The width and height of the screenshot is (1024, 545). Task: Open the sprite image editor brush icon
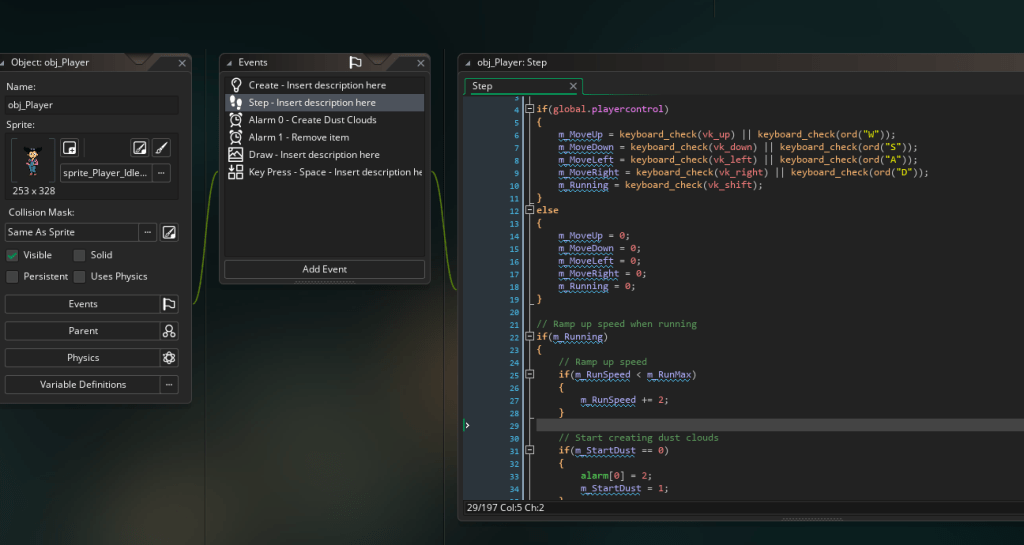161,148
